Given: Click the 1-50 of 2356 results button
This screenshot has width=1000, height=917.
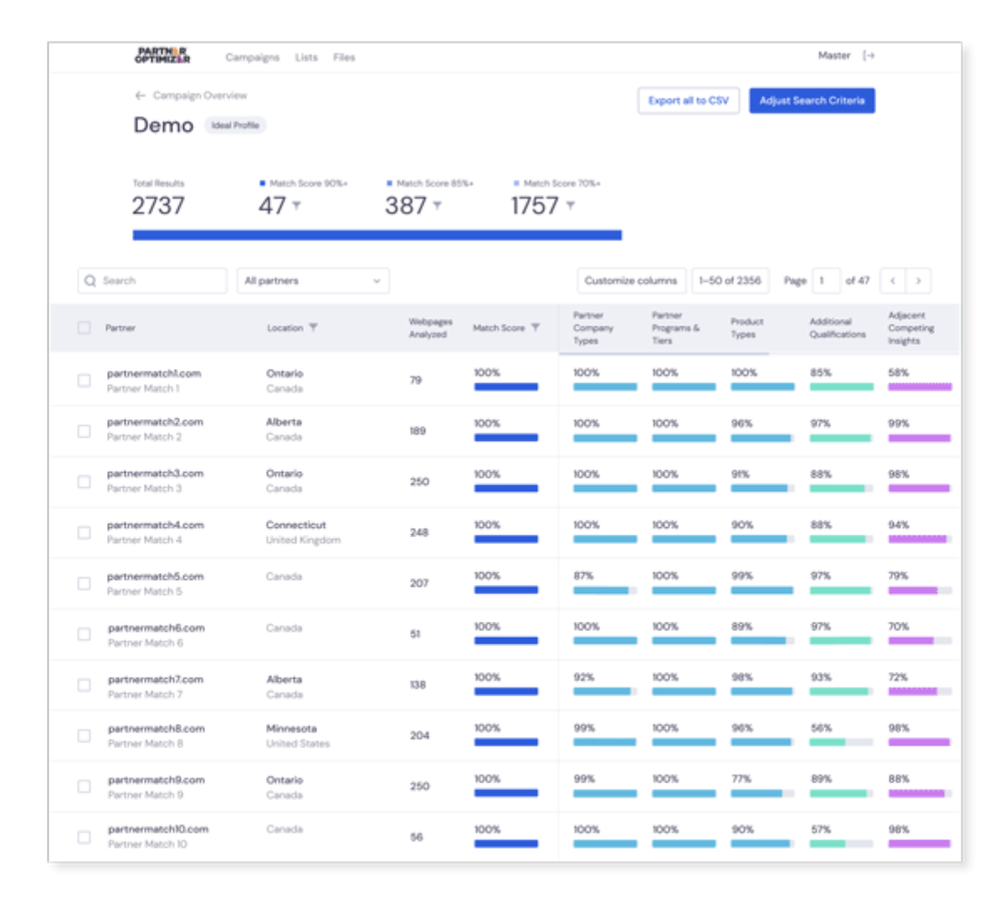Looking at the screenshot, I should [730, 281].
